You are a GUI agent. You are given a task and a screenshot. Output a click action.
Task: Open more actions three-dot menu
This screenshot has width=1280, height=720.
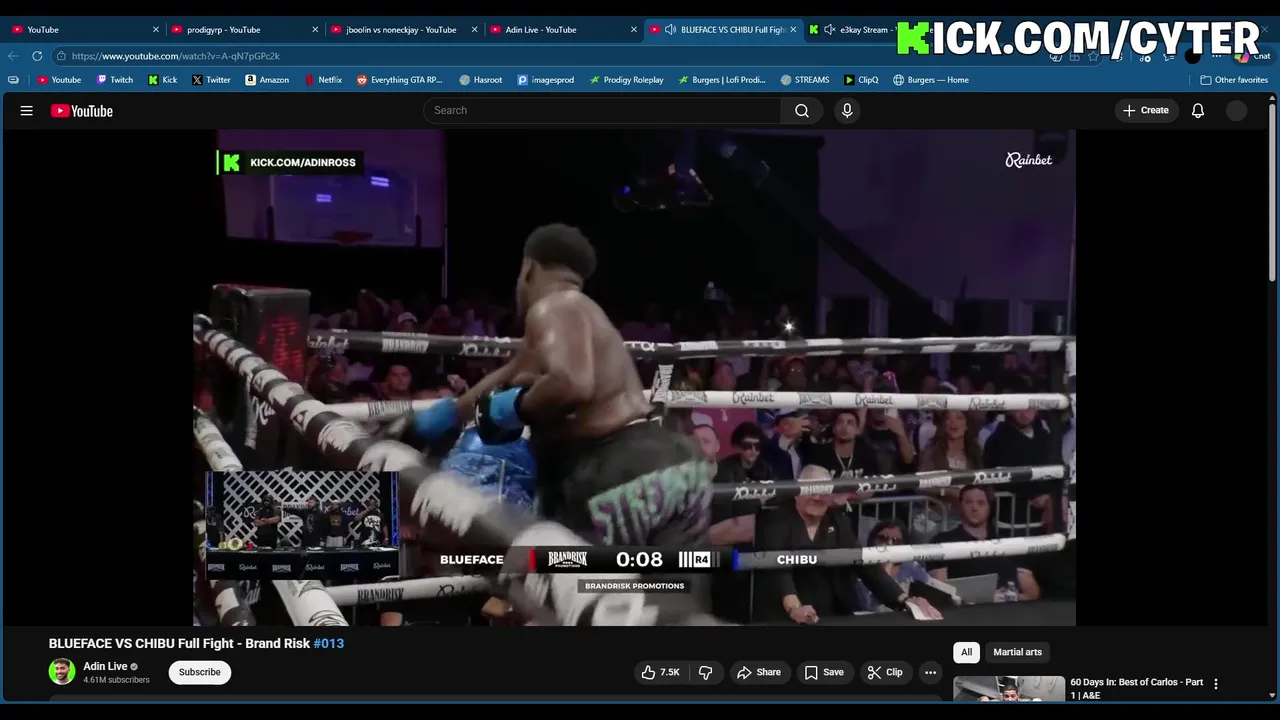coord(930,672)
